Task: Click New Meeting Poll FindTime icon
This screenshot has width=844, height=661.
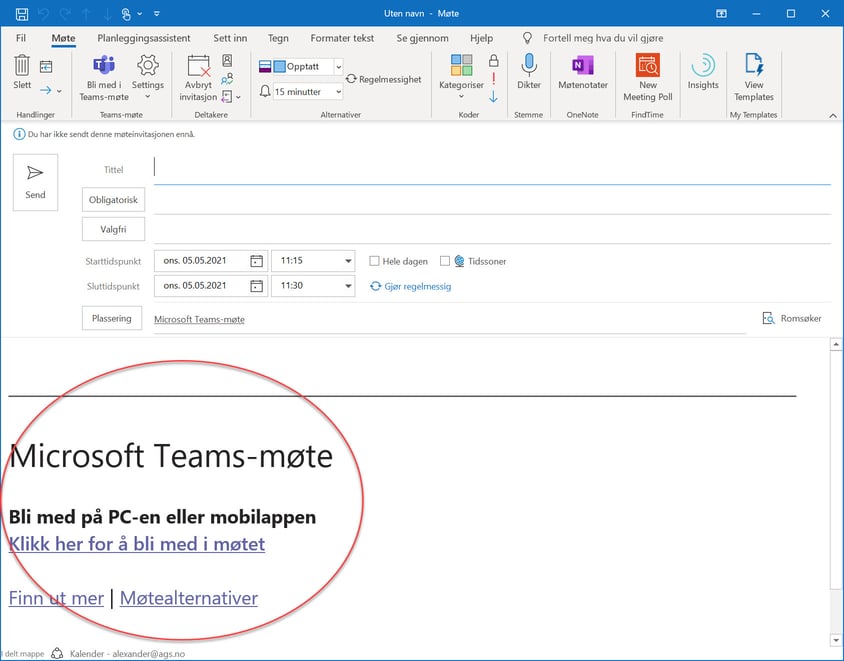Action: (x=648, y=65)
